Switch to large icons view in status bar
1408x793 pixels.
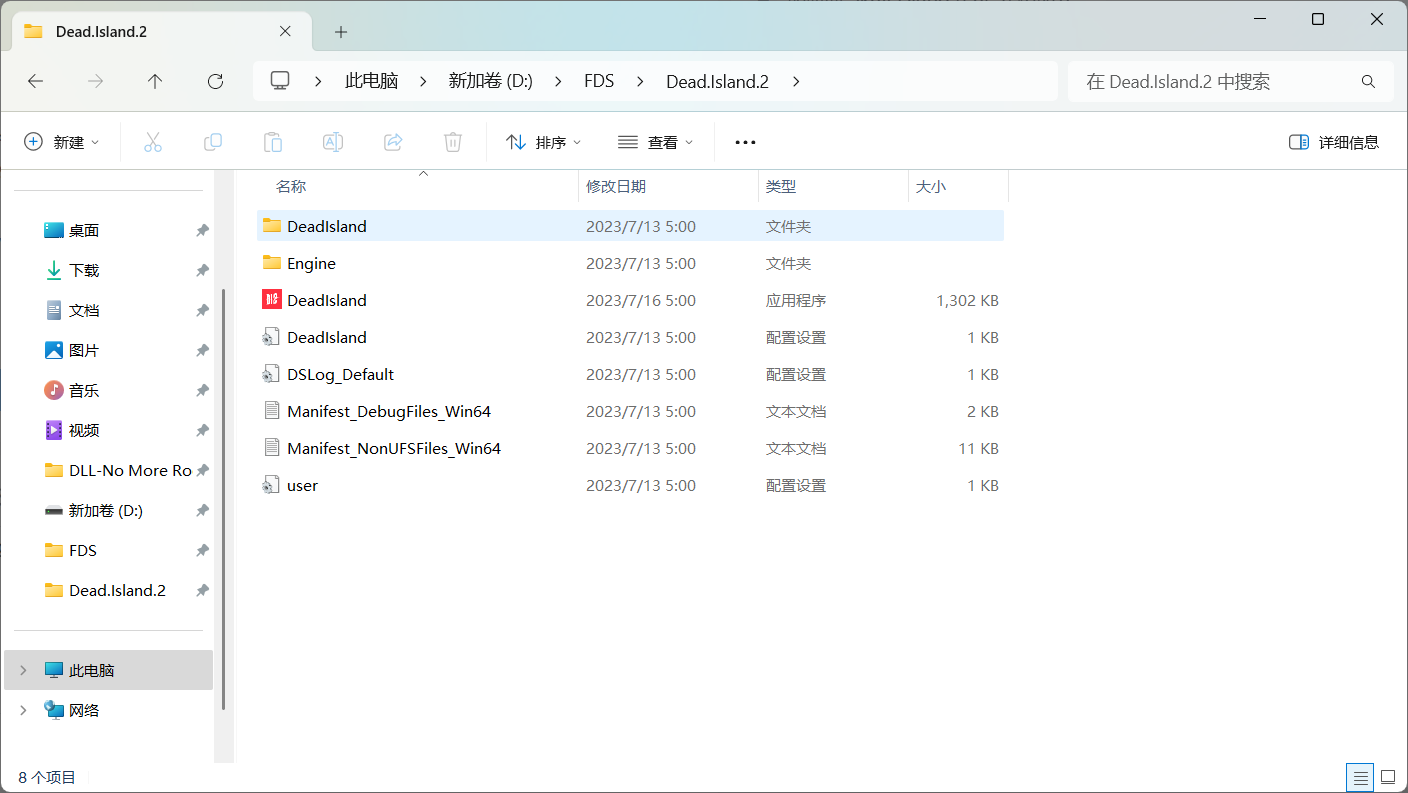[x=1388, y=777]
